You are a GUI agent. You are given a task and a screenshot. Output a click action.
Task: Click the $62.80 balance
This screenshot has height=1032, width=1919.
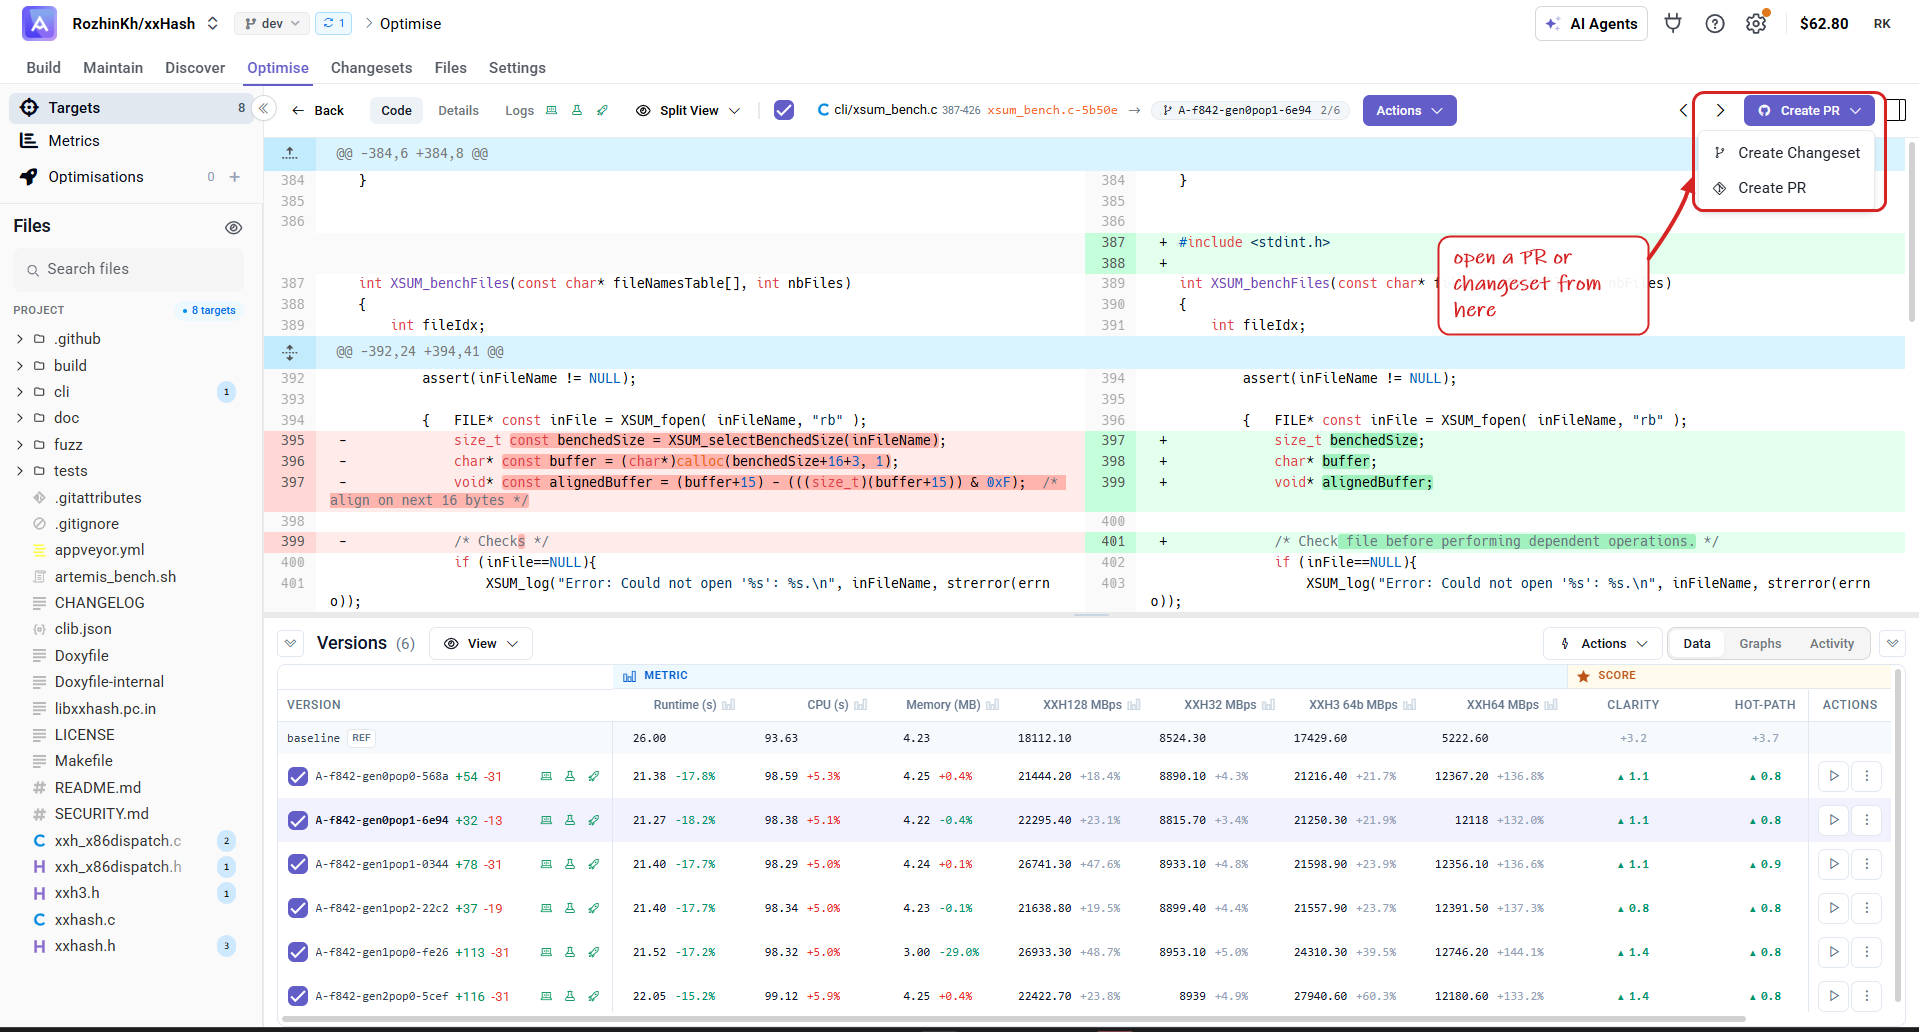click(x=1824, y=23)
